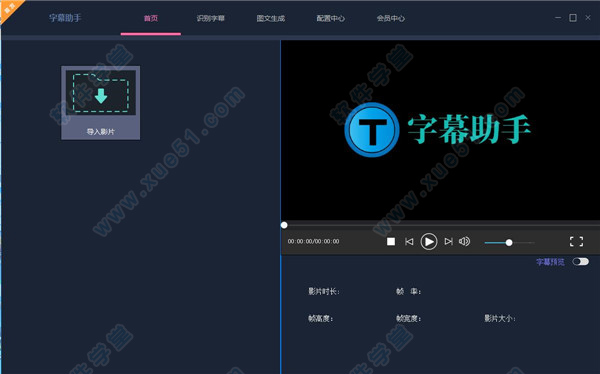Enter fullscreen with the corner brackets icon

pyautogui.click(x=576, y=242)
